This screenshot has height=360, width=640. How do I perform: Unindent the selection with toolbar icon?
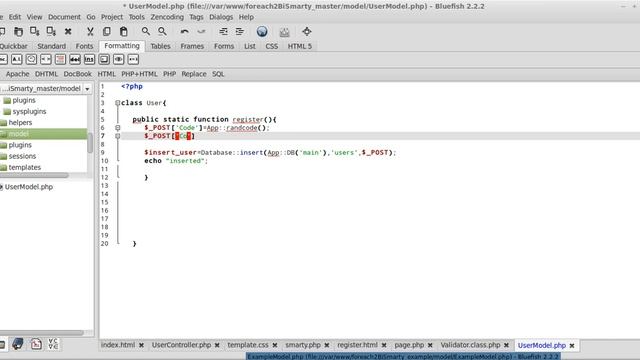[223, 31]
